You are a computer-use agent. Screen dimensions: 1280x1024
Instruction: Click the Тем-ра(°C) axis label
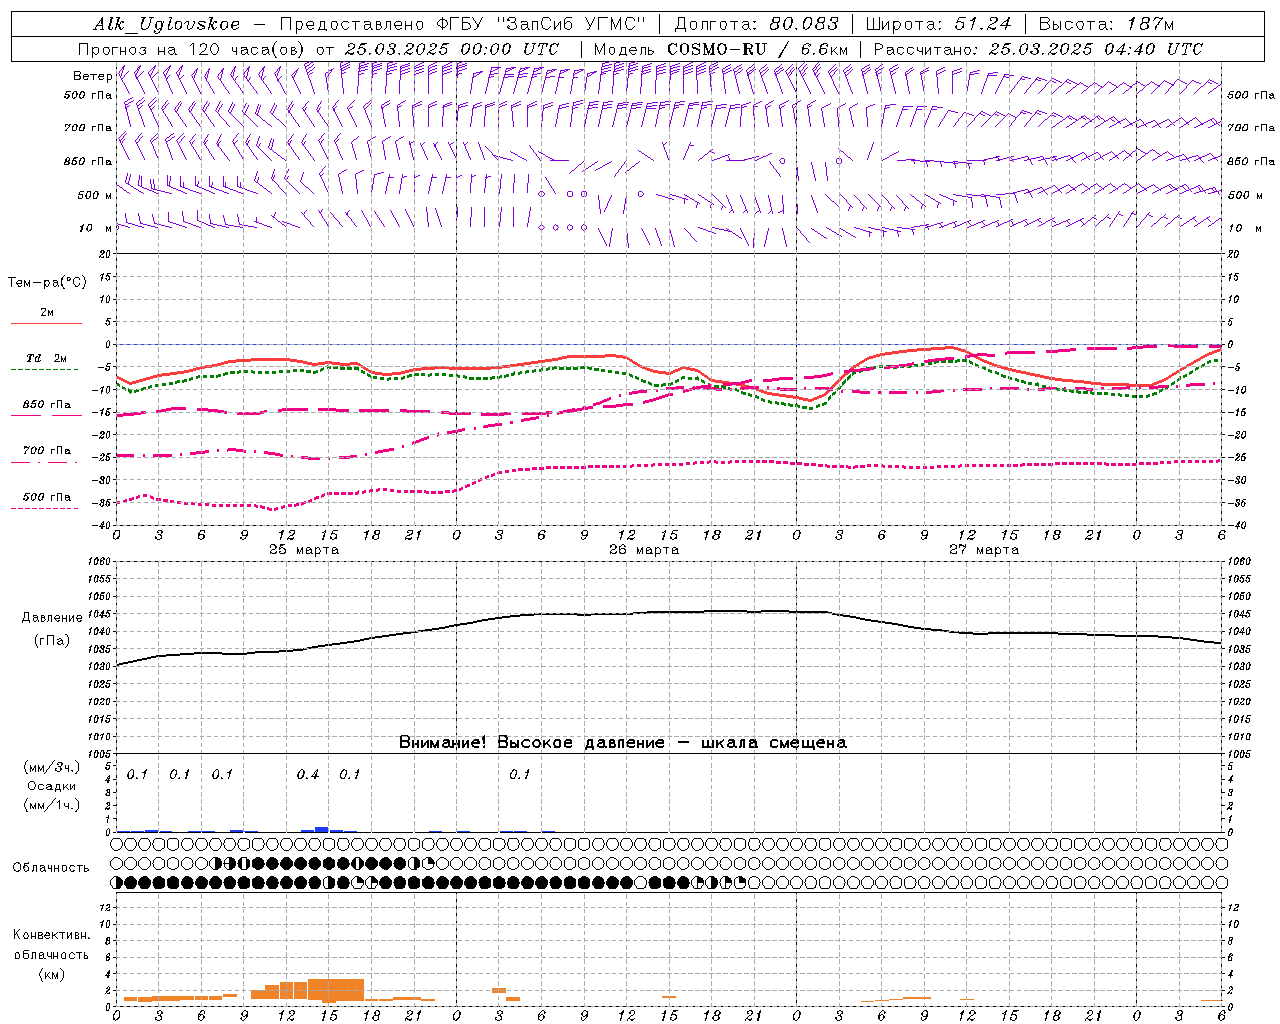pyautogui.click(x=47, y=283)
